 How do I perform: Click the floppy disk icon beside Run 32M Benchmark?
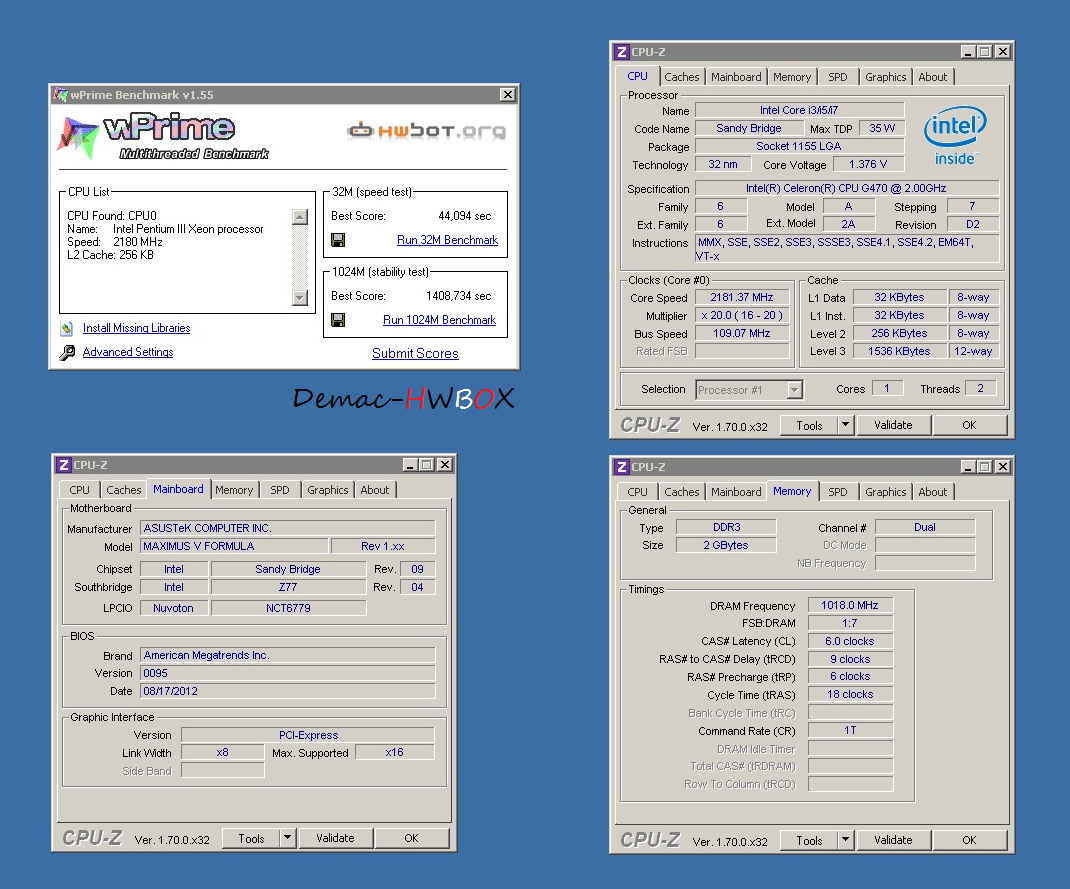[x=338, y=239]
